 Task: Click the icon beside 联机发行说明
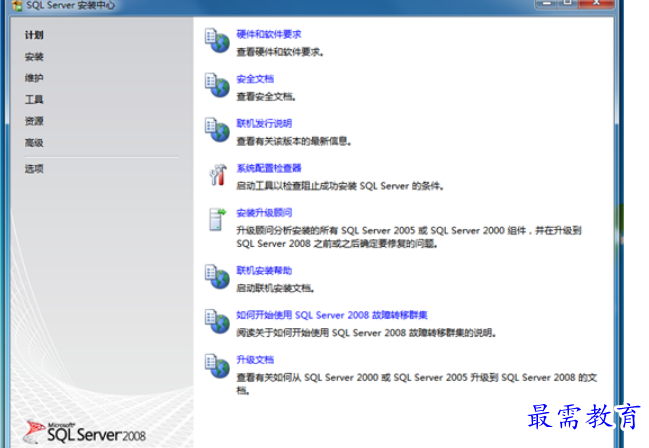click(x=217, y=130)
